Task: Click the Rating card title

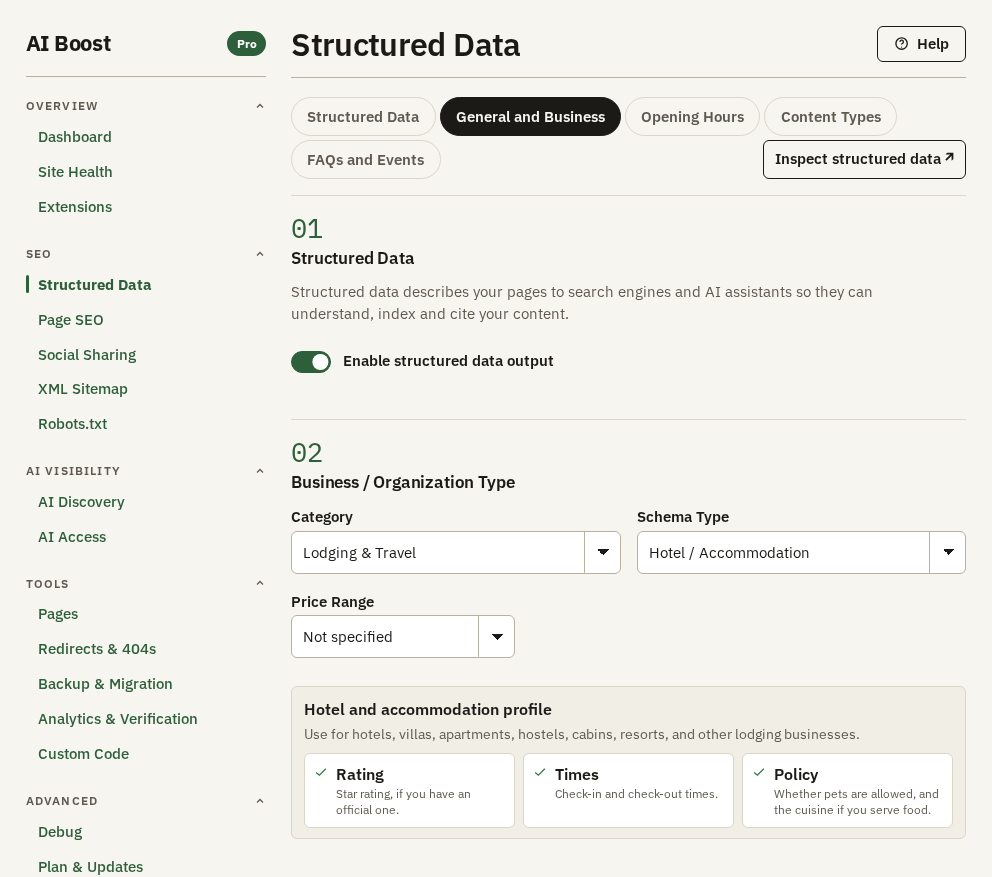Action: 359,774
